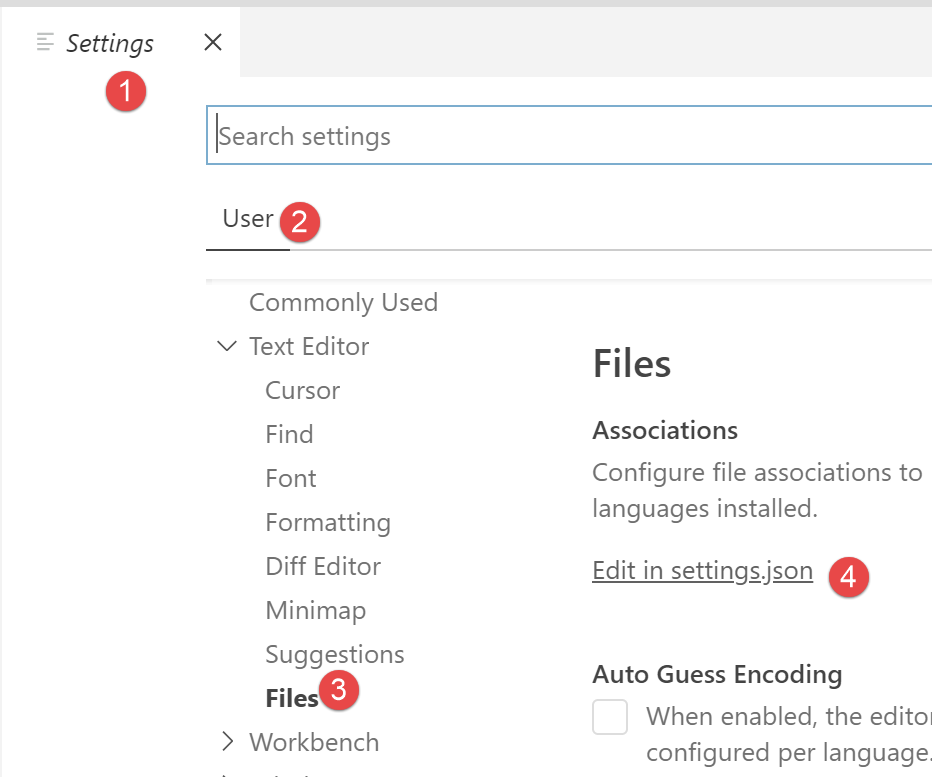Collapse the Text Editor chevron arrow
The image size is (932, 777).
(x=227, y=346)
